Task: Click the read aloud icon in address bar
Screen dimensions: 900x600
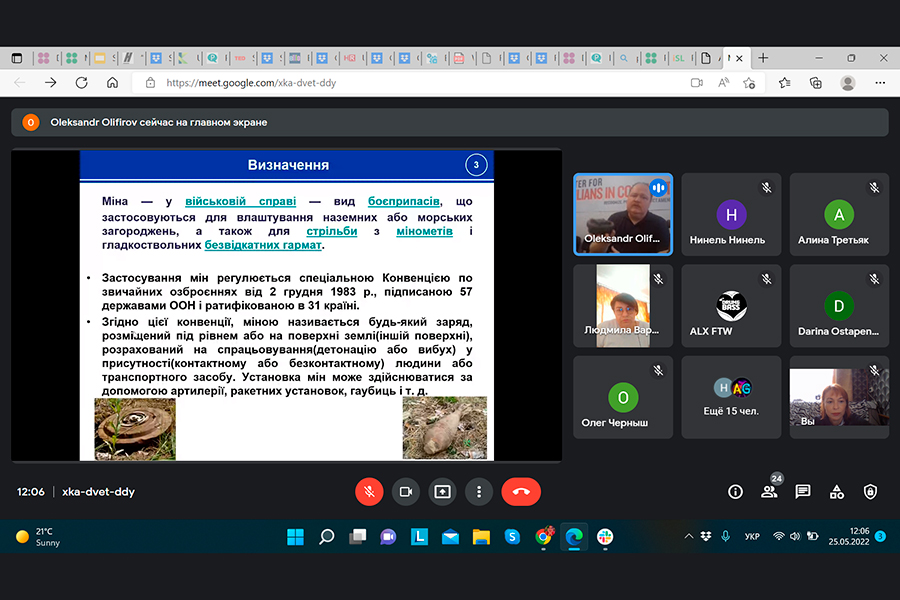Action: pyautogui.click(x=723, y=83)
